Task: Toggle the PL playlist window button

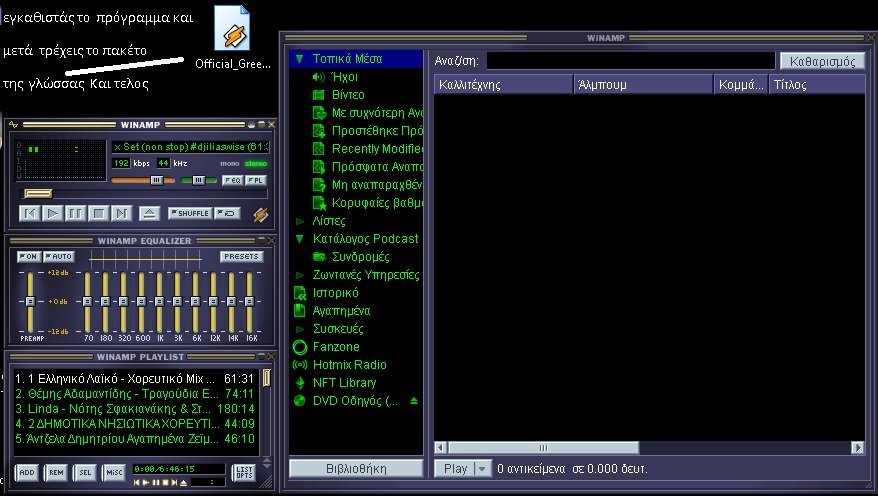Action: tap(255, 180)
